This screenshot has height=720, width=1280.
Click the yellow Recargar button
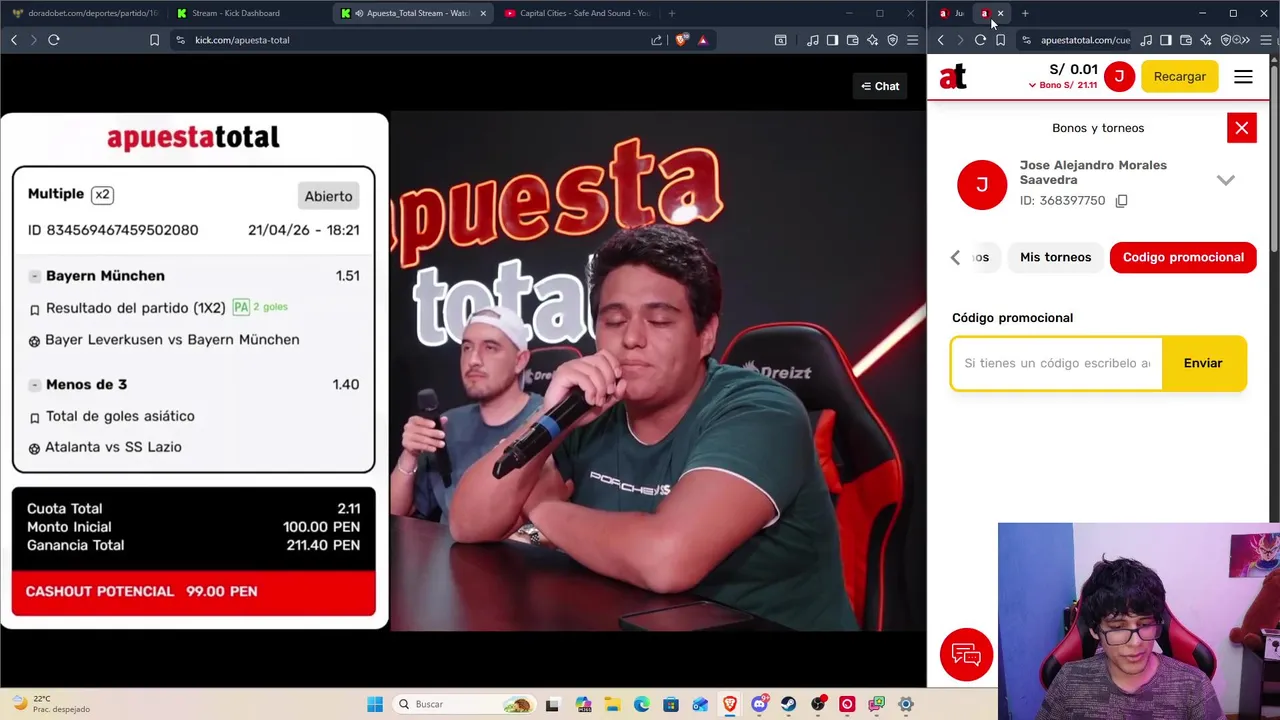(x=1180, y=76)
